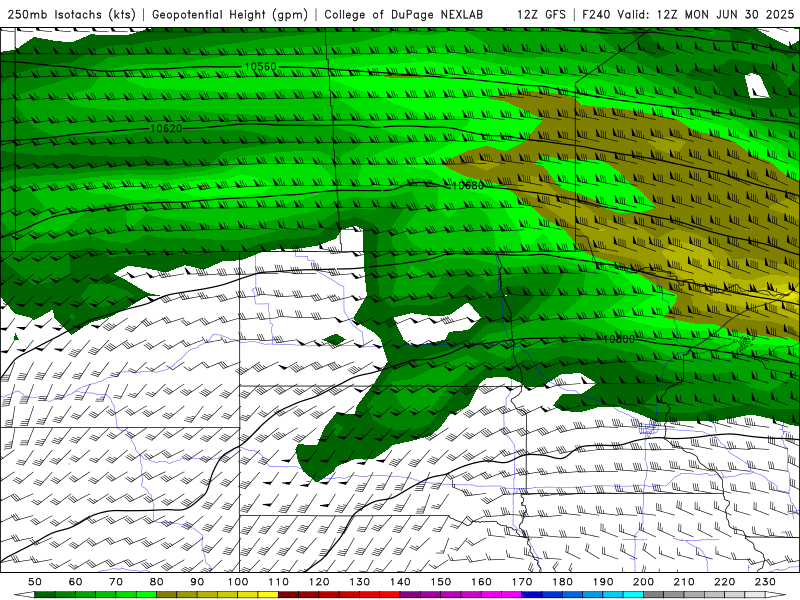
Task: Click the 130 label on the color scale
Action: pyautogui.click(x=360, y=582)
